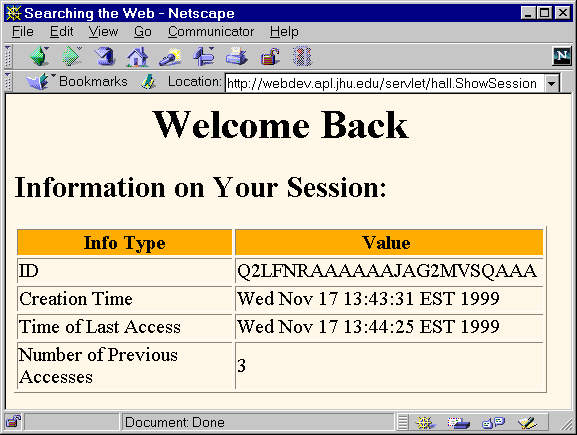Viewport: 577px width, 435px height.
Task: Click the Creation Time label cell
Action: 125,299
